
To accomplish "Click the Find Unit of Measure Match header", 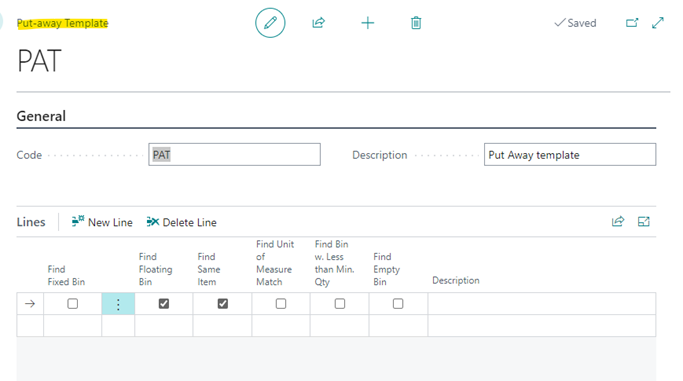I will [x=275, y=263].
